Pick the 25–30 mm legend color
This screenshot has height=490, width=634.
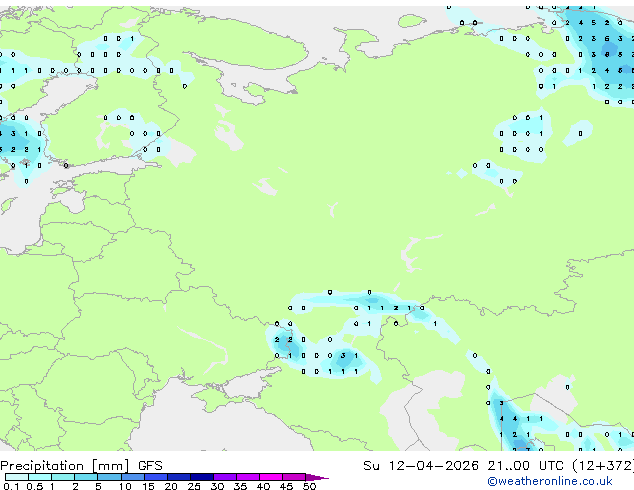pyautogui.click(x=202, y=477)
